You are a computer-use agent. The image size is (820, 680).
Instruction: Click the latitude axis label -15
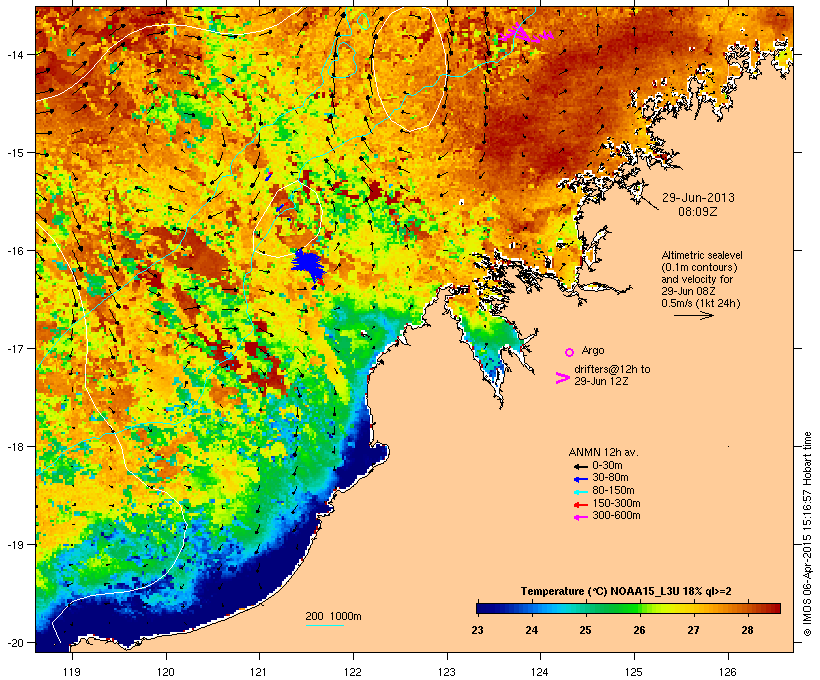15,153
